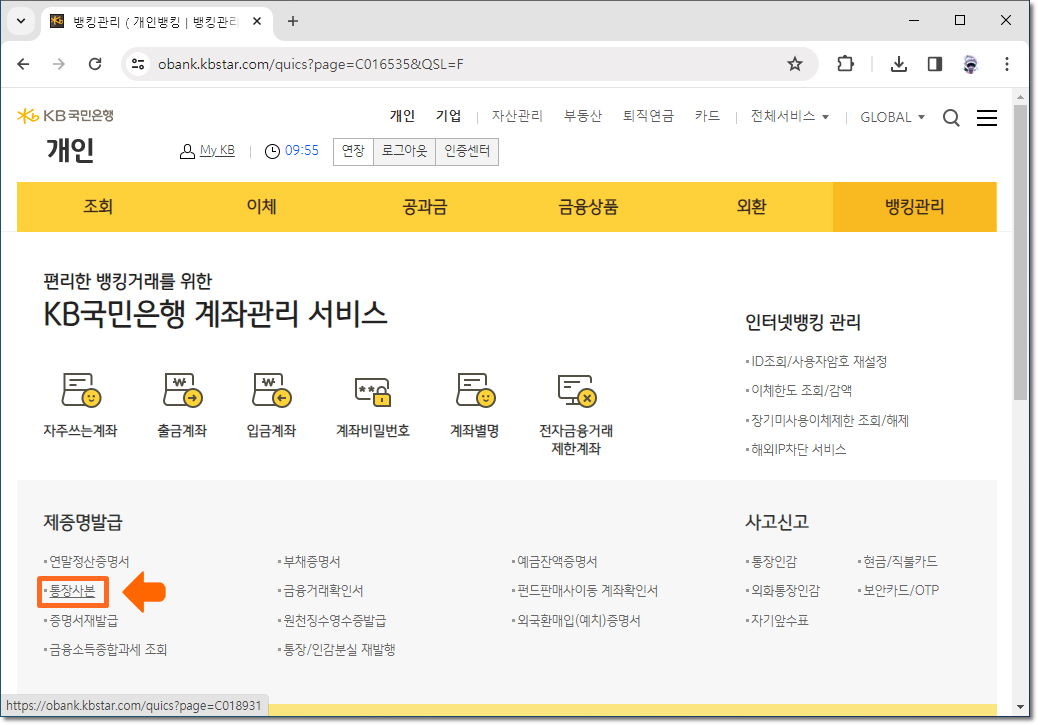Switch to 개인 banking section
This screenshot has width=1038, height=725.
[402, 117]
